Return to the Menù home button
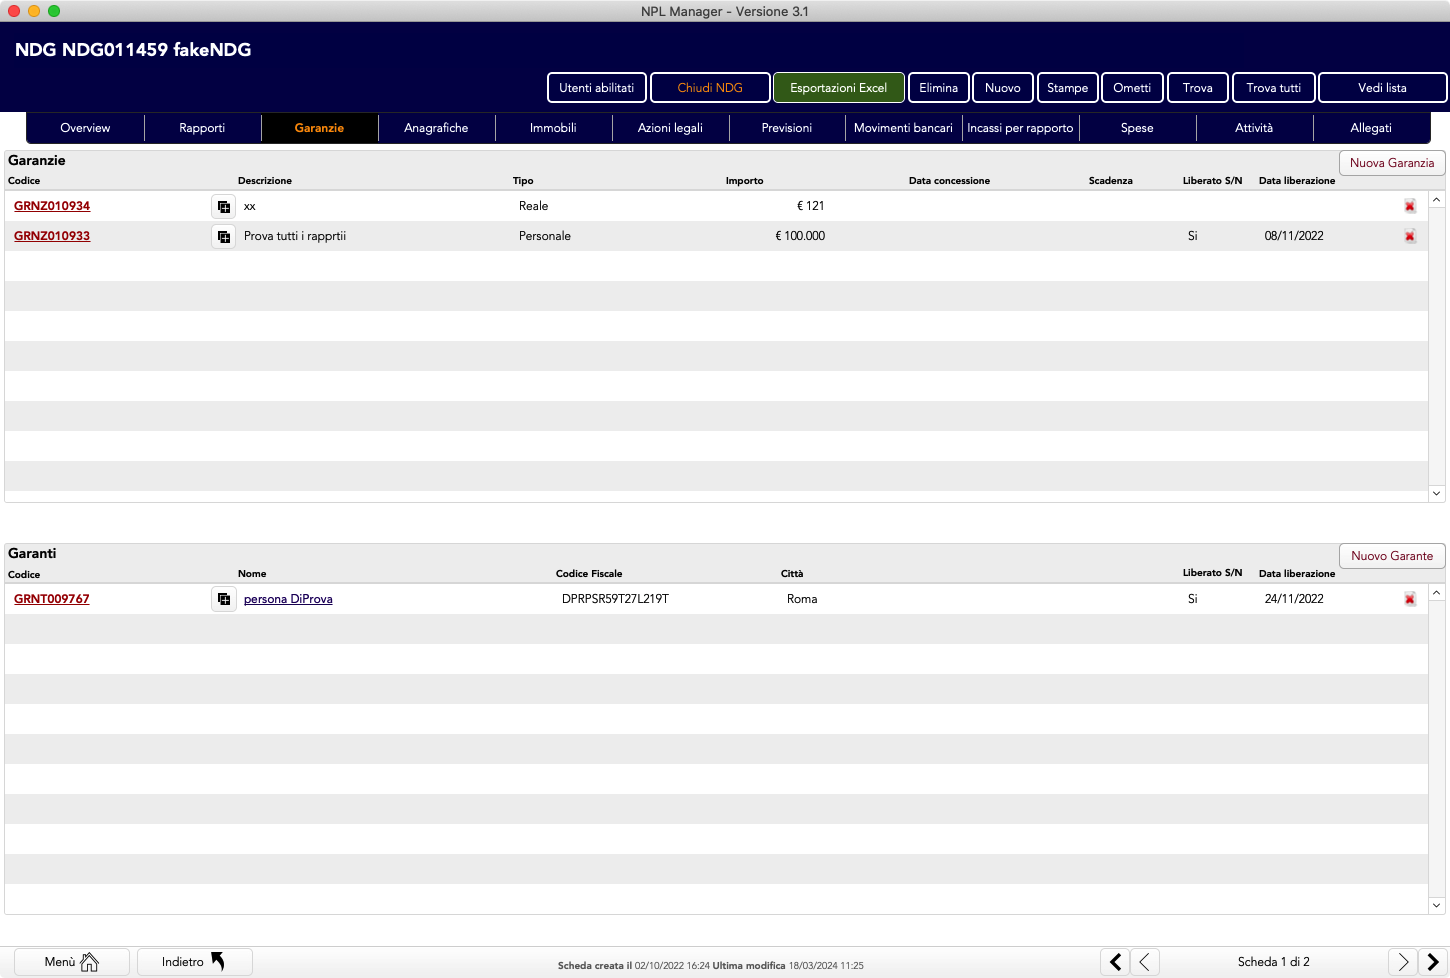The width and height of the screenshot is (1450, 978). [71, 962]
